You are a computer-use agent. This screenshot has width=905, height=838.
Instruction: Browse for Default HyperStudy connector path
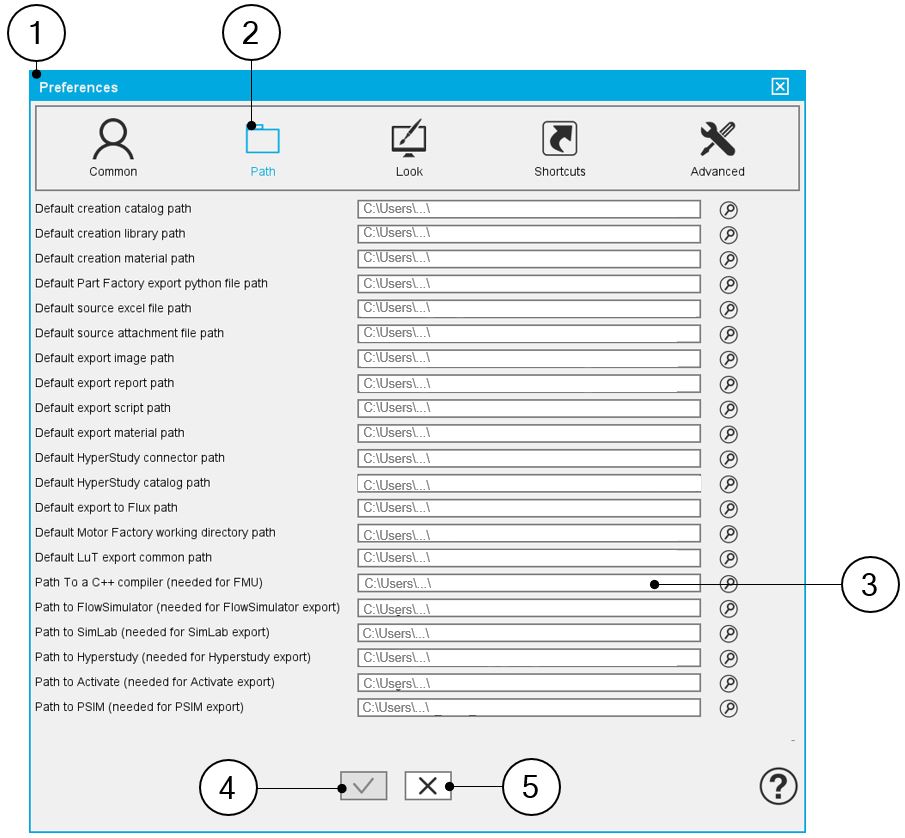pos(729,459)
